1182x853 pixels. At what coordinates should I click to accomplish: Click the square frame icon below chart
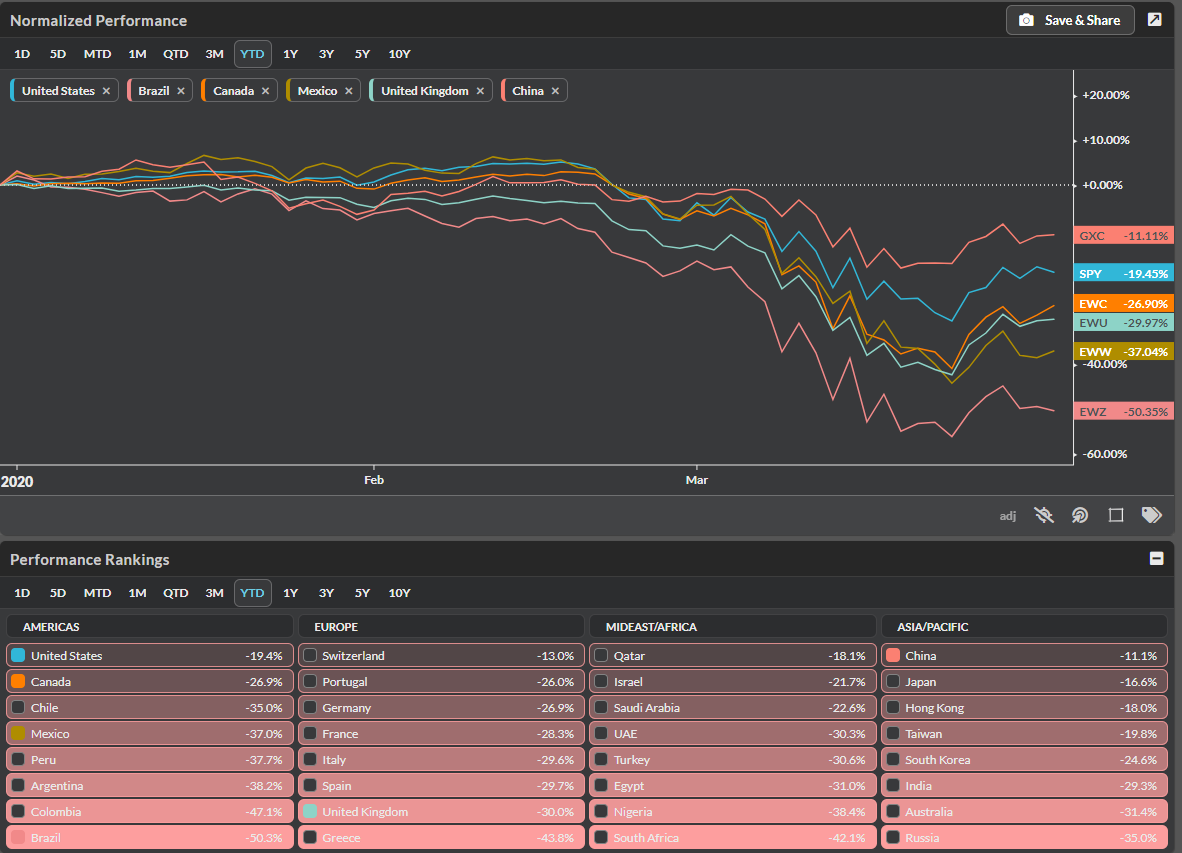(x=1116, y=515)
